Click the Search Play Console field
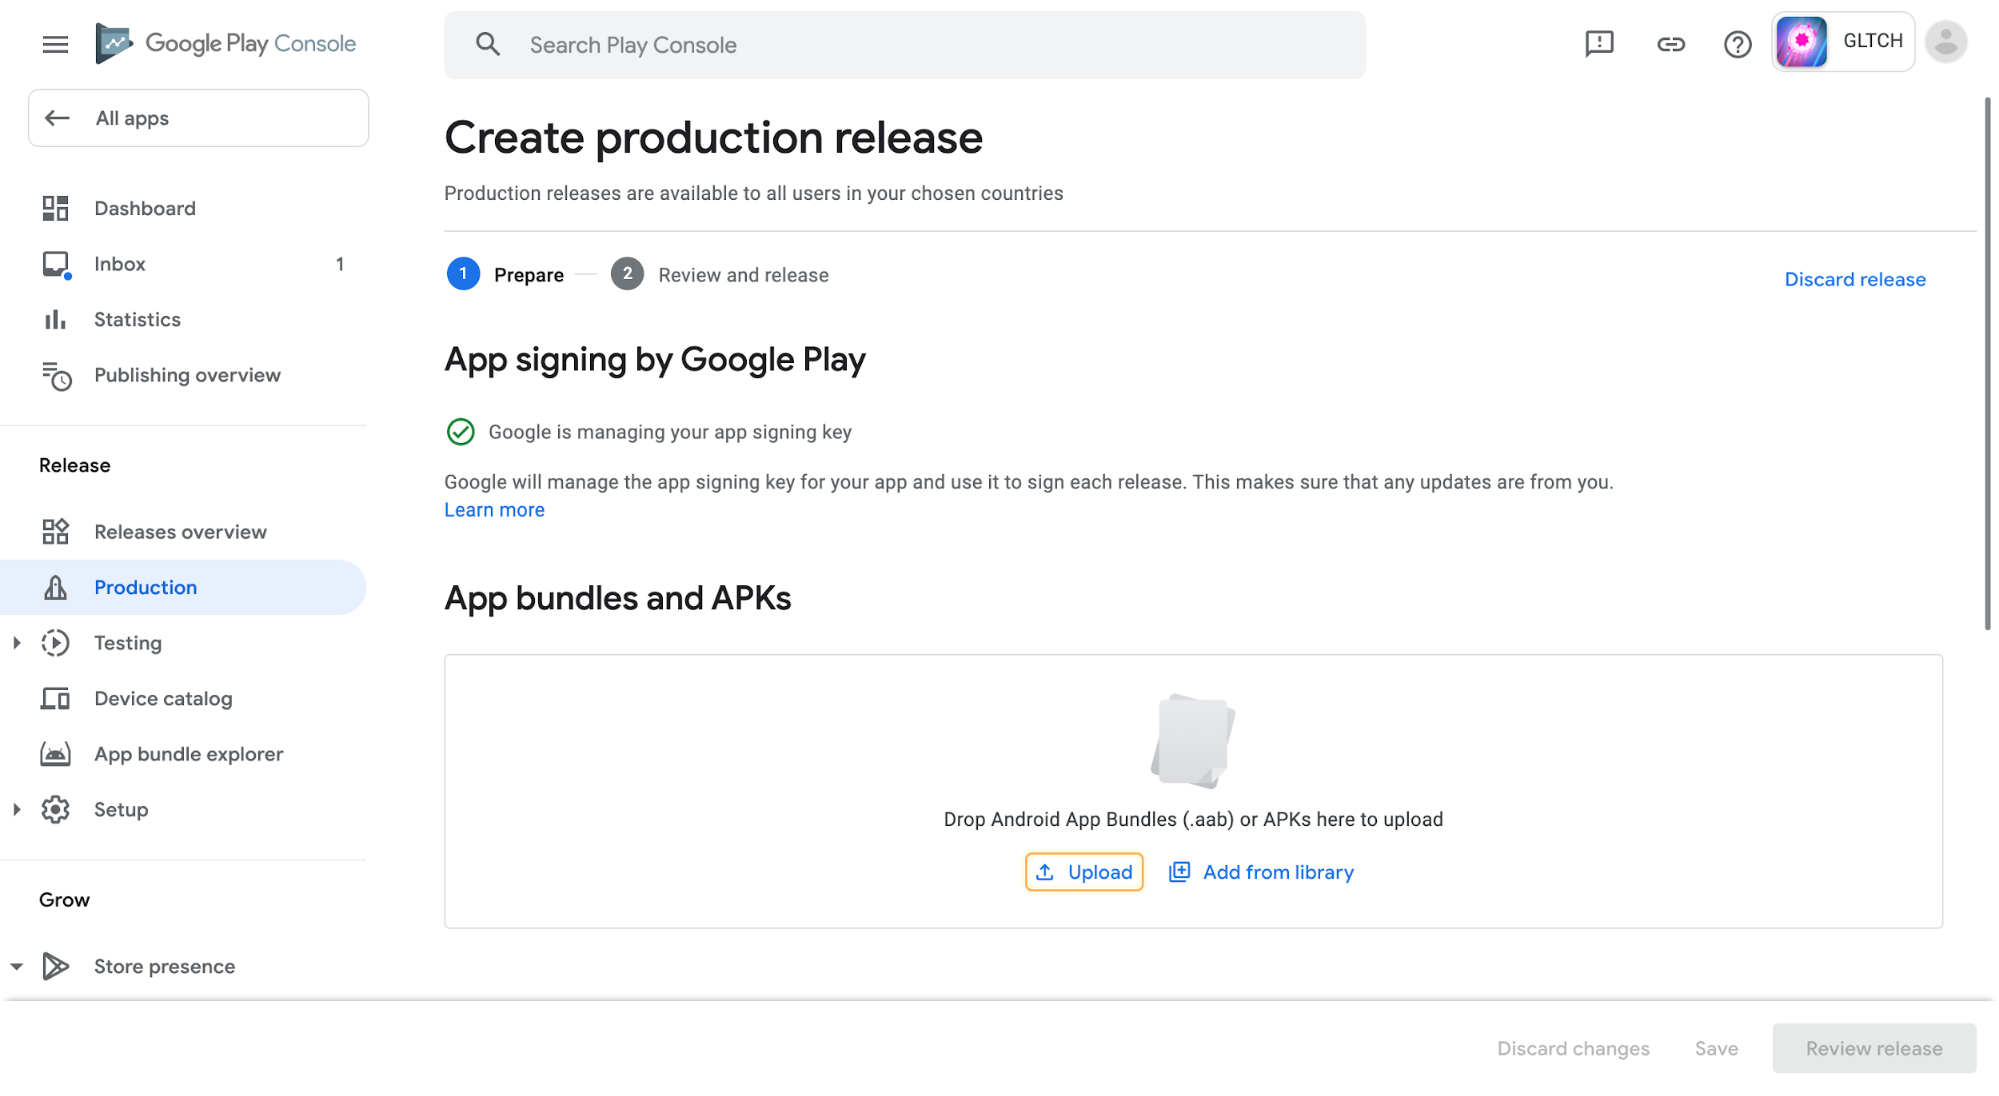The width and height of the screenshot is (1999, 1096). 904,45
